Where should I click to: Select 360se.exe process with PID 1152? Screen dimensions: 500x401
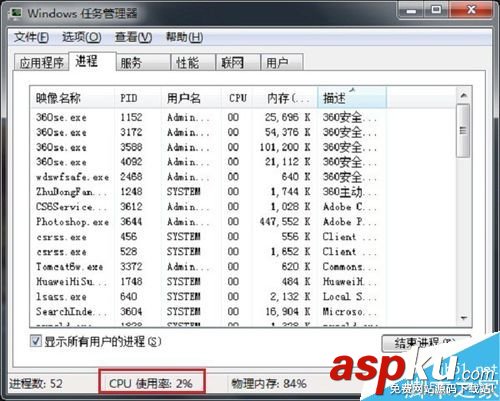(207, 117)
